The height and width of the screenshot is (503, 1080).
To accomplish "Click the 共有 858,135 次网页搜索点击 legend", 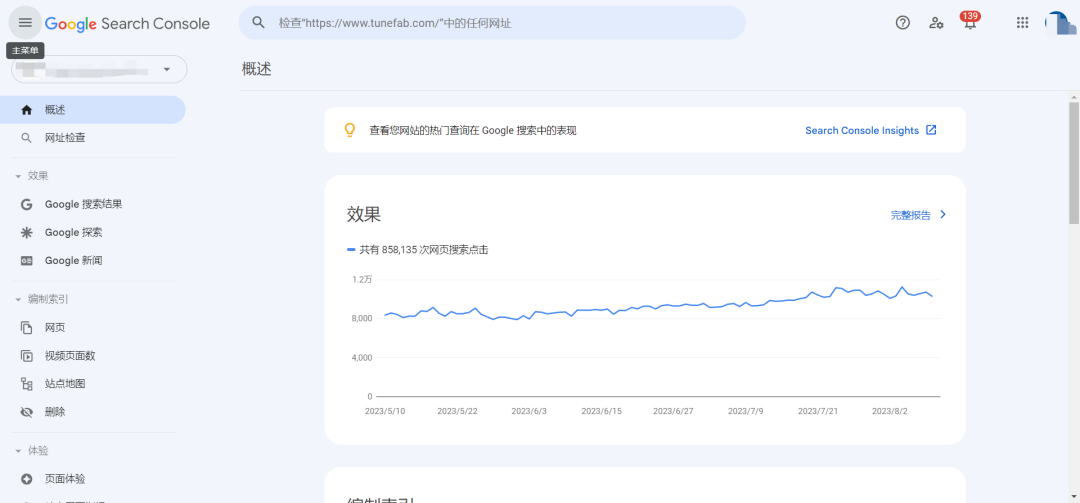I will pyautogui.click(x=418, y=250).
